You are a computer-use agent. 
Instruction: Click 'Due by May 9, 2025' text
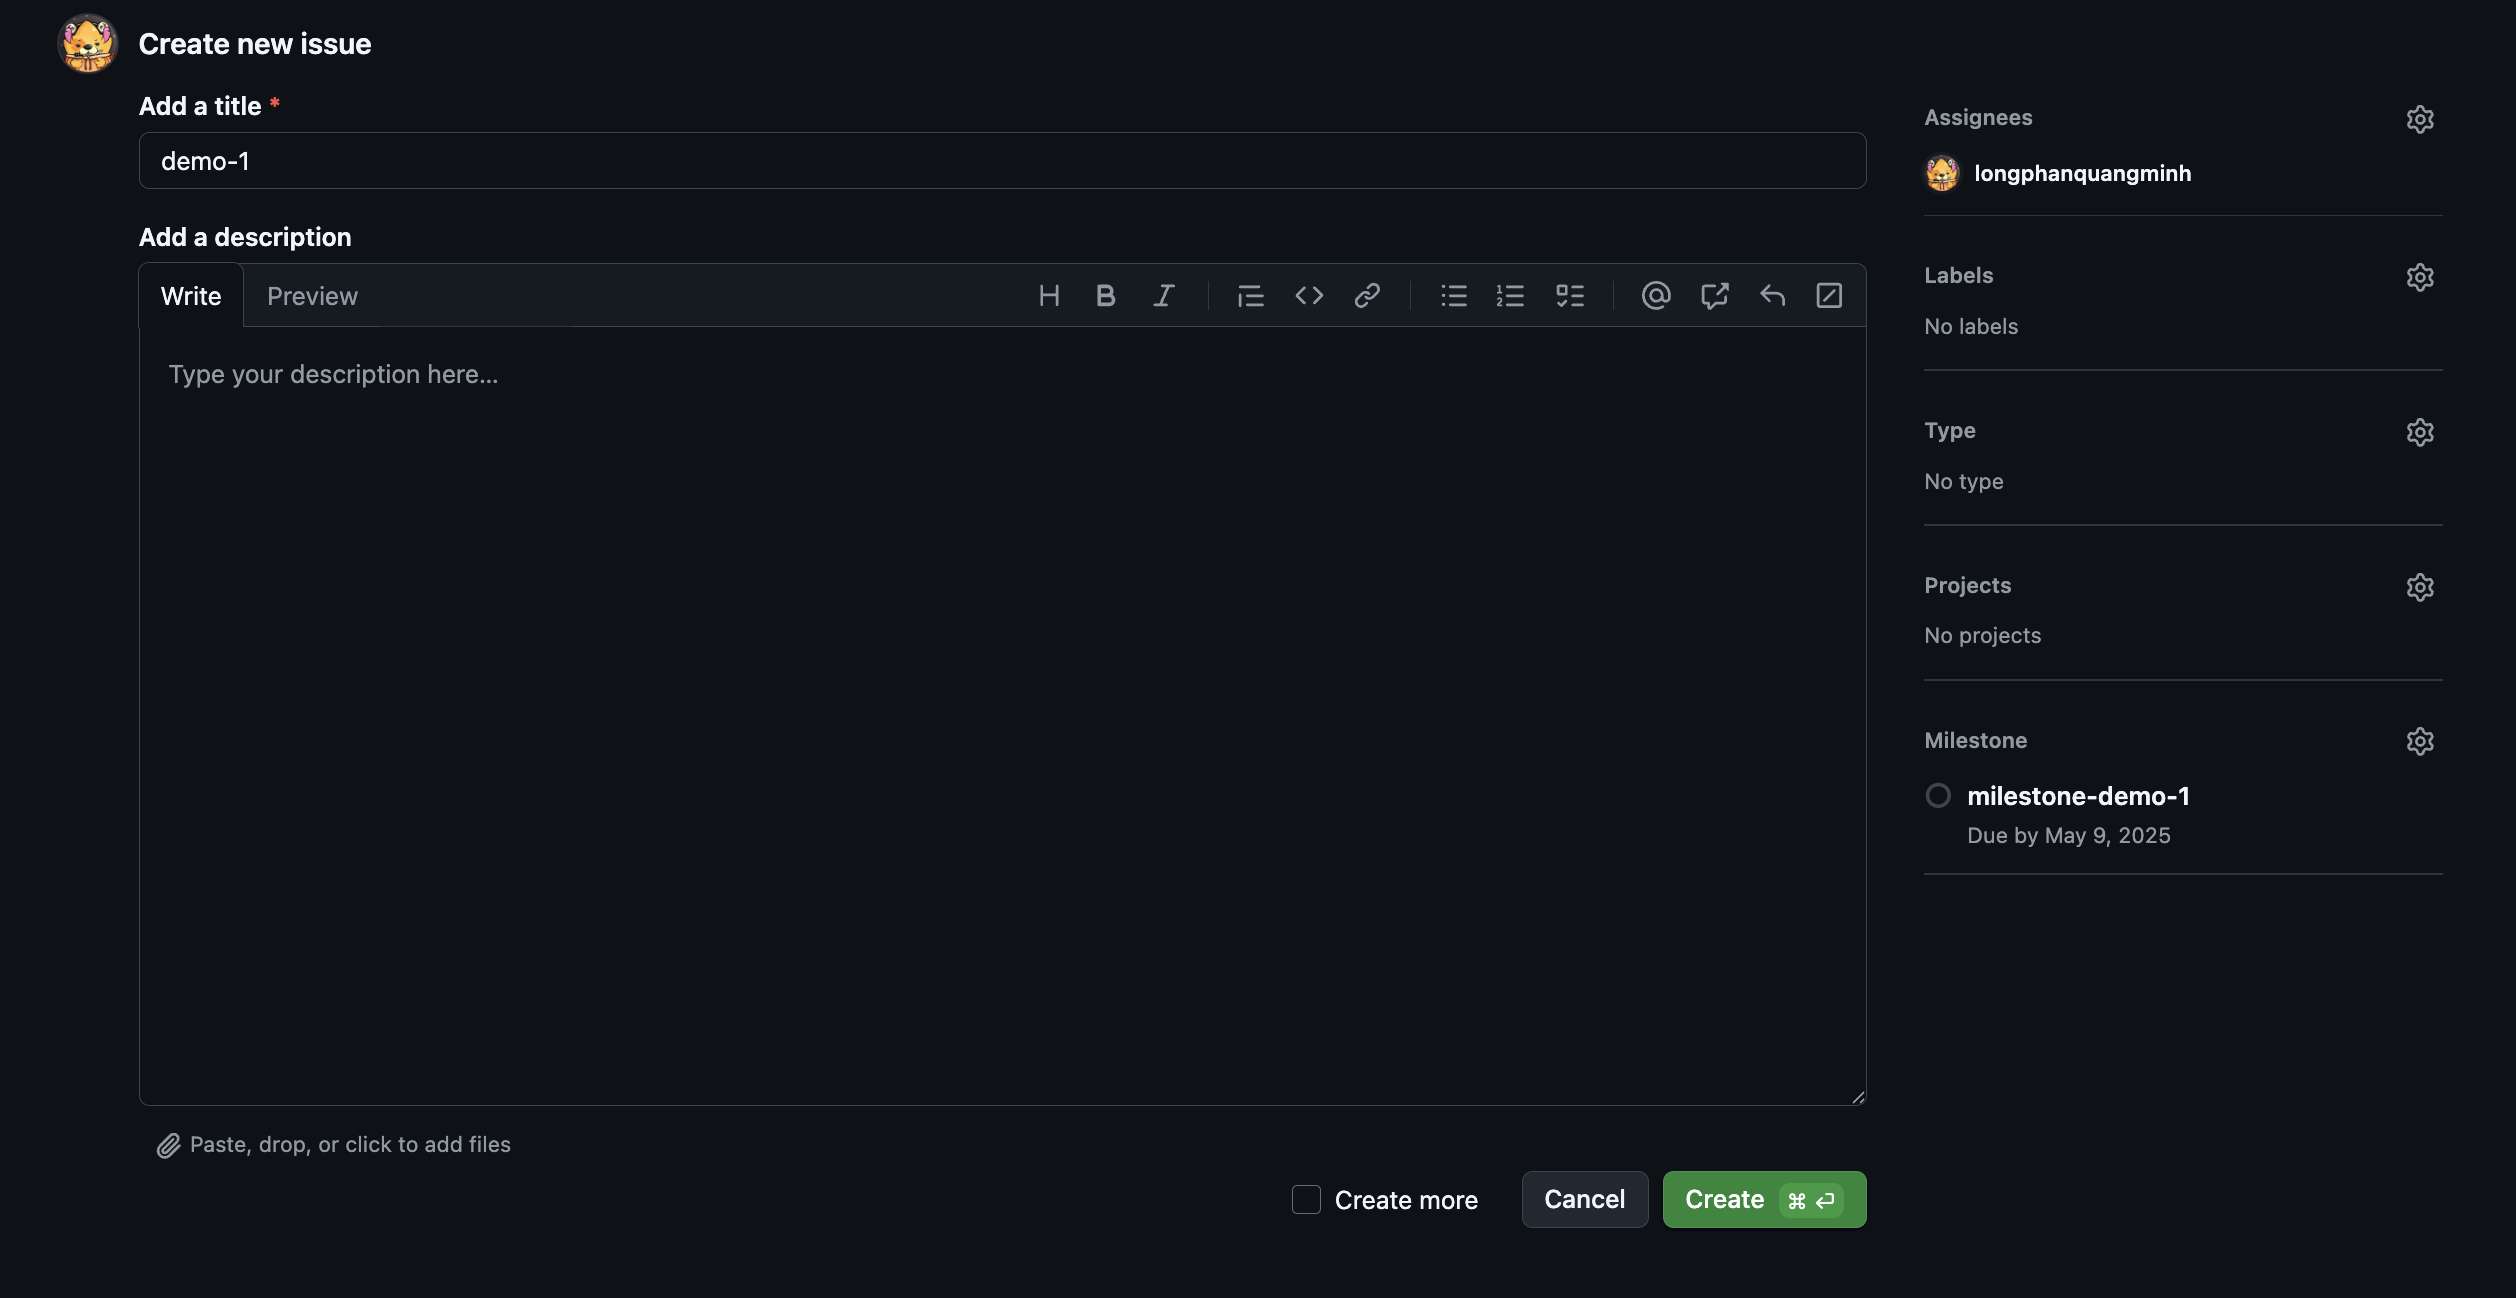[x=2068, y=835]
